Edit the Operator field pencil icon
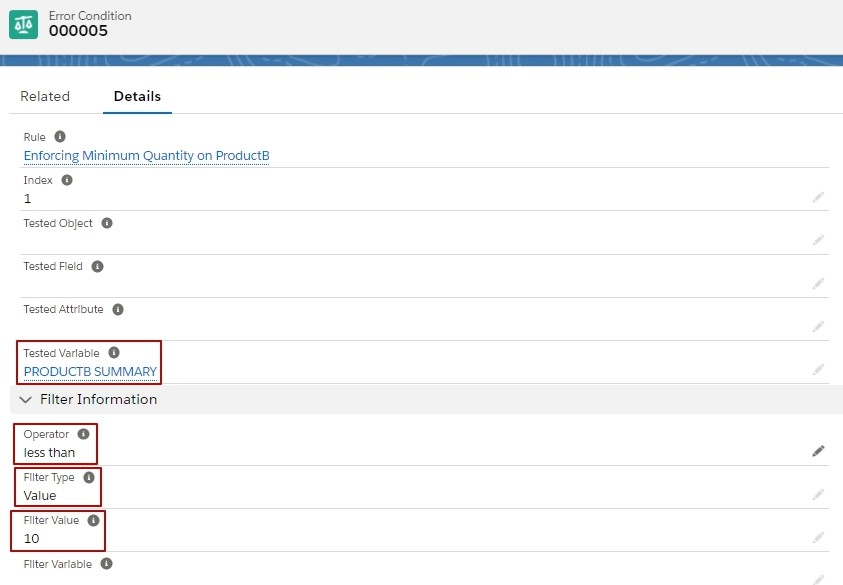843x585 pixels. coord(818,451)
